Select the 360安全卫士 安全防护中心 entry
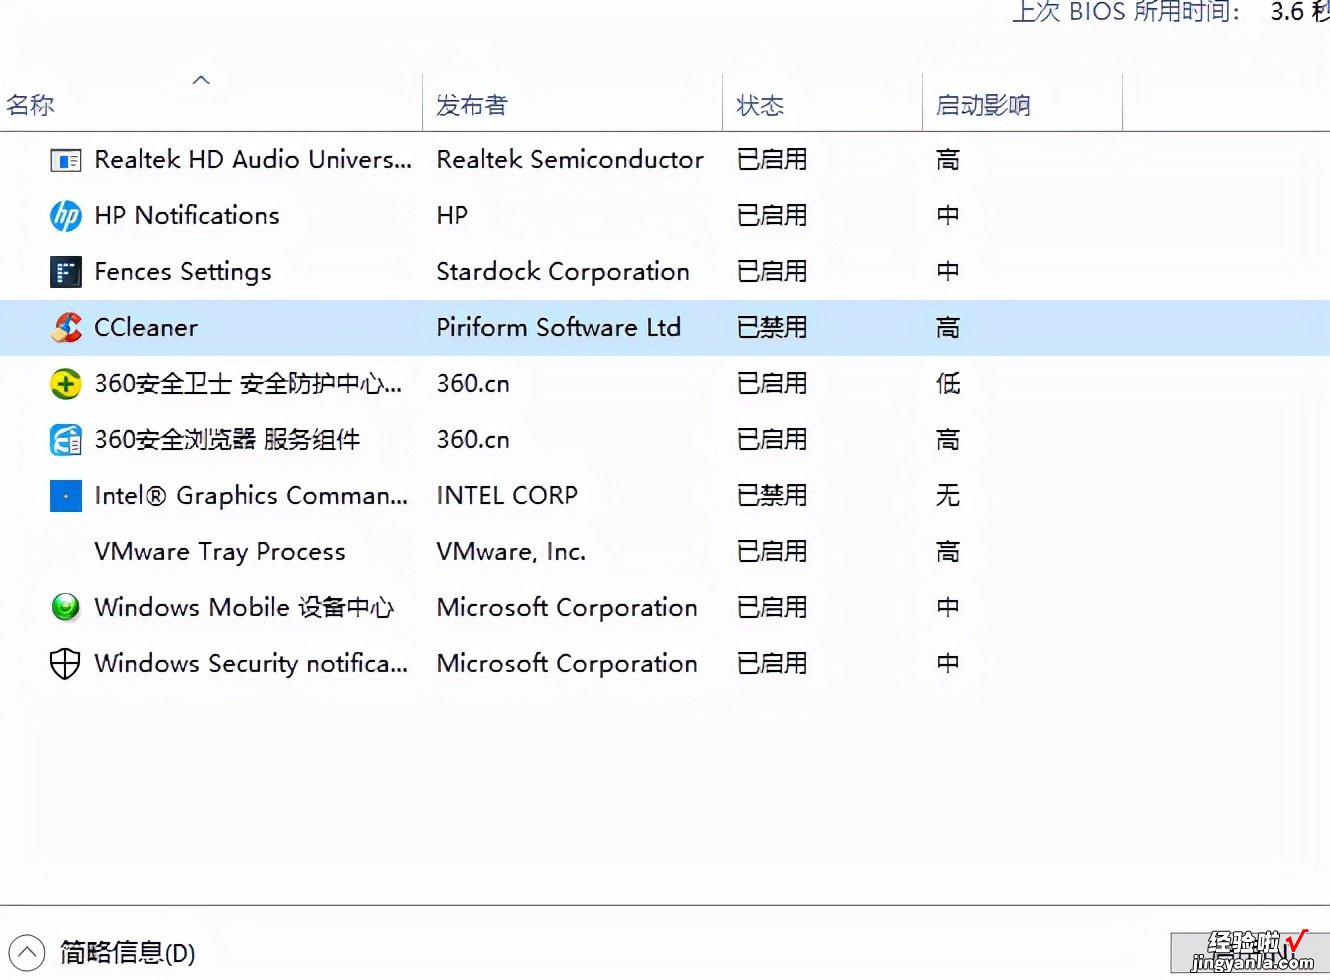The image size is (1330, 980). (x=248, y=384)
